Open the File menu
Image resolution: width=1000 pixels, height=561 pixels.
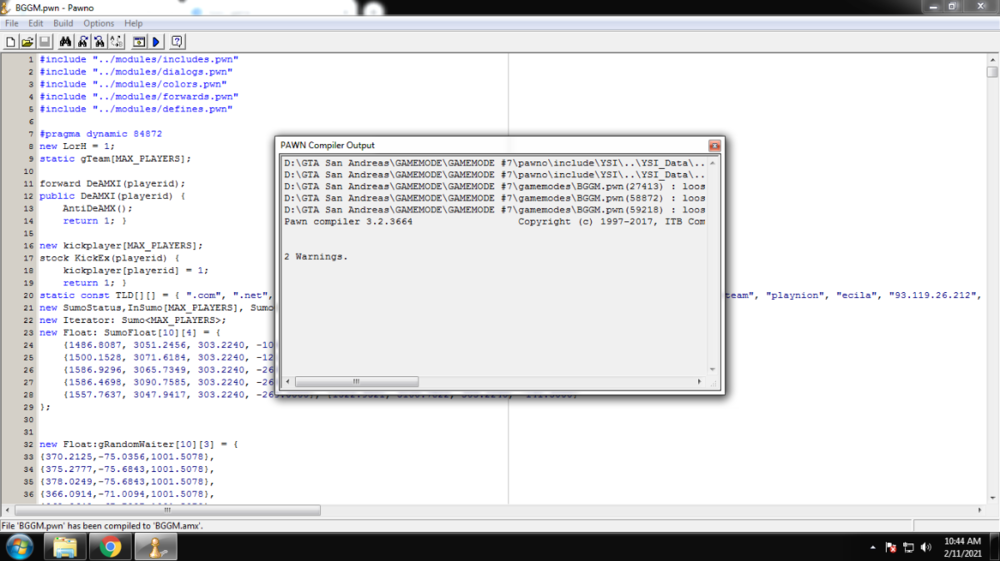12,23
